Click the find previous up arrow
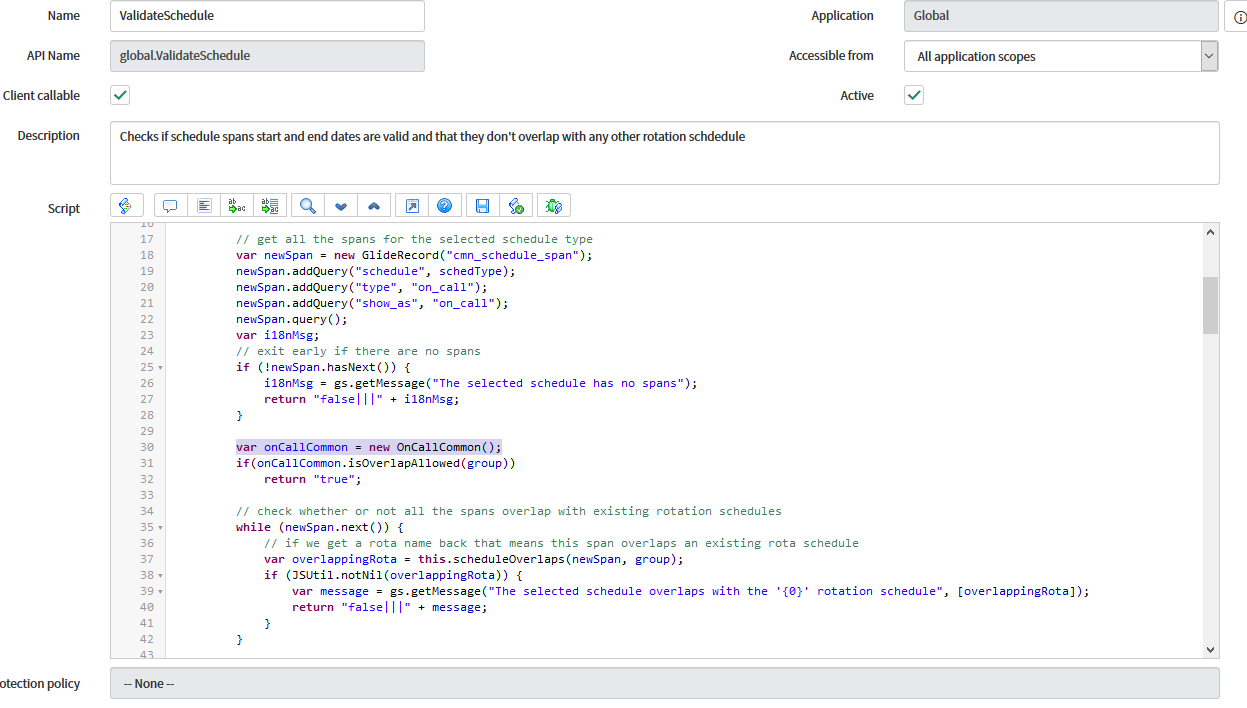The height and width of the screenshot is (708, 1247). [x=374, y=206]
